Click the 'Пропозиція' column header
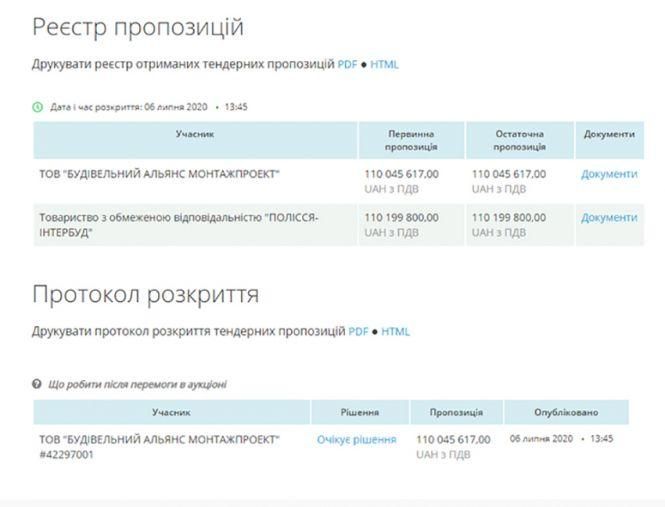Viewport: 665px width, 507px height. [x=456, y=412]
